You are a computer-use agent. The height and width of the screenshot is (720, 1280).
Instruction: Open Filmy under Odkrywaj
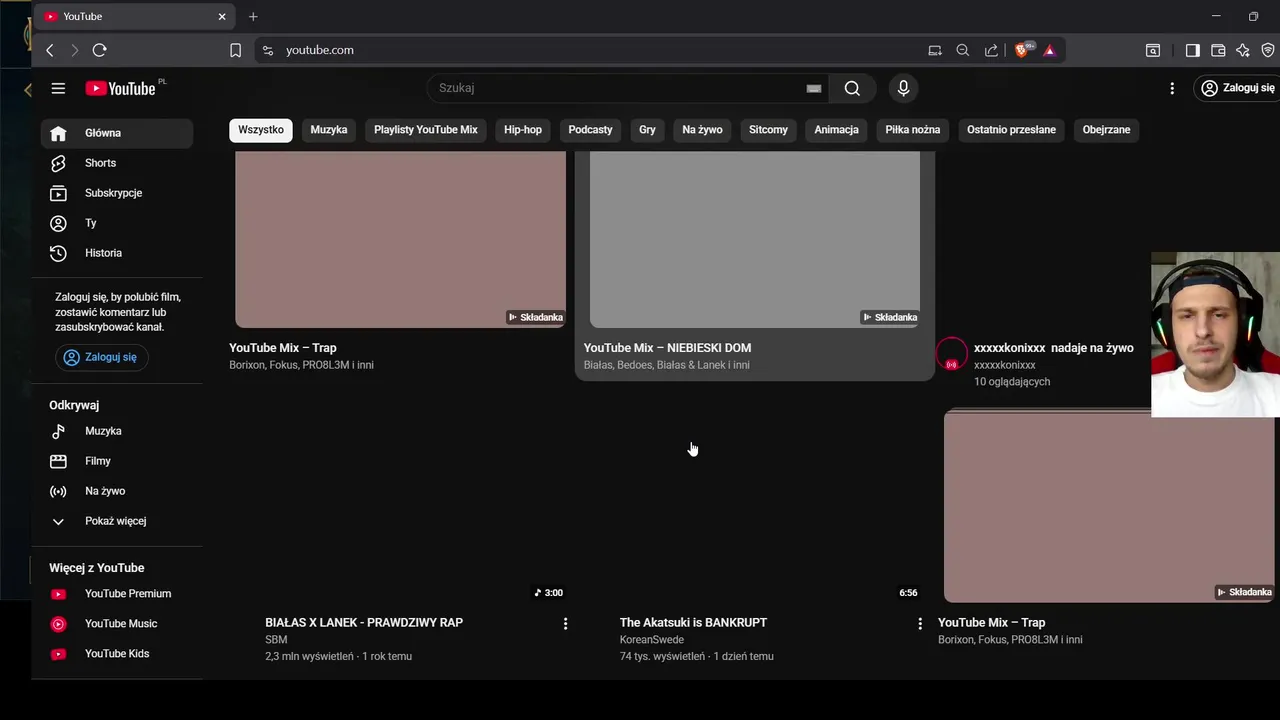(x=117, y=461)
